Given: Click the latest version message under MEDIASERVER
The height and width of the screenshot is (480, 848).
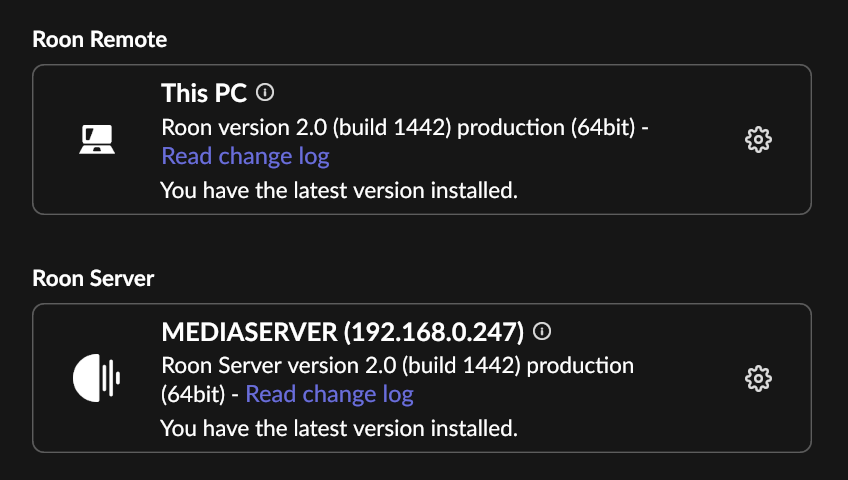Looking at the screenshot, I should 339,428.
